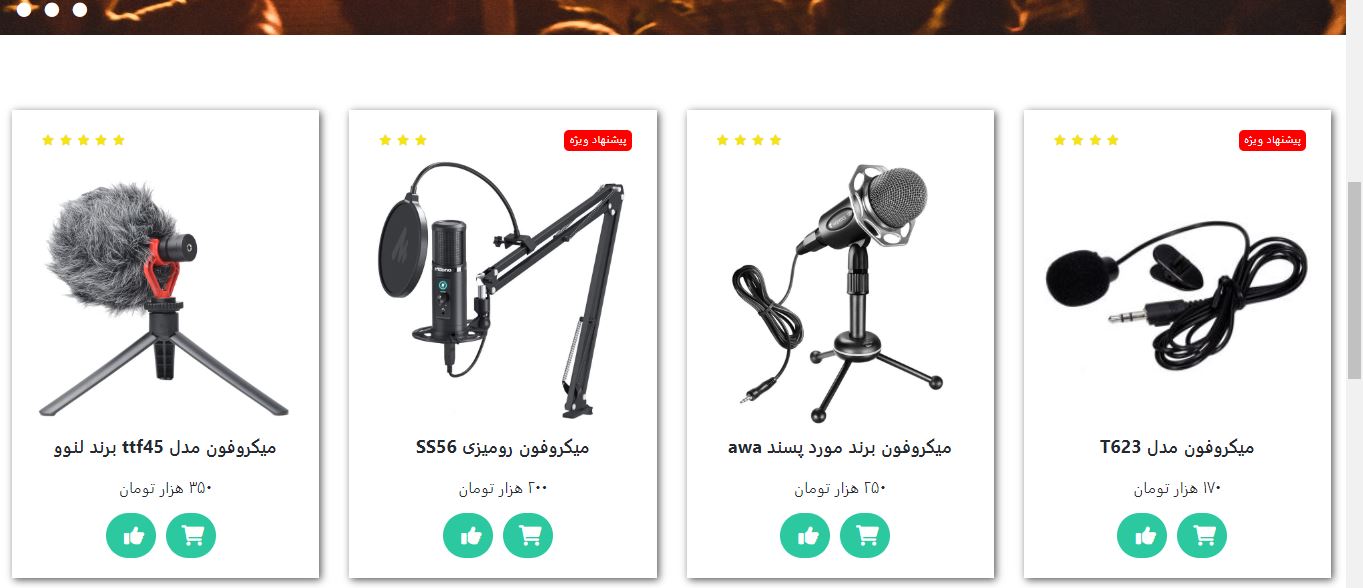Like the SS56 desktop microphone
The height and width of the screenshot is (588, 1363).
(x=468, y=535)
